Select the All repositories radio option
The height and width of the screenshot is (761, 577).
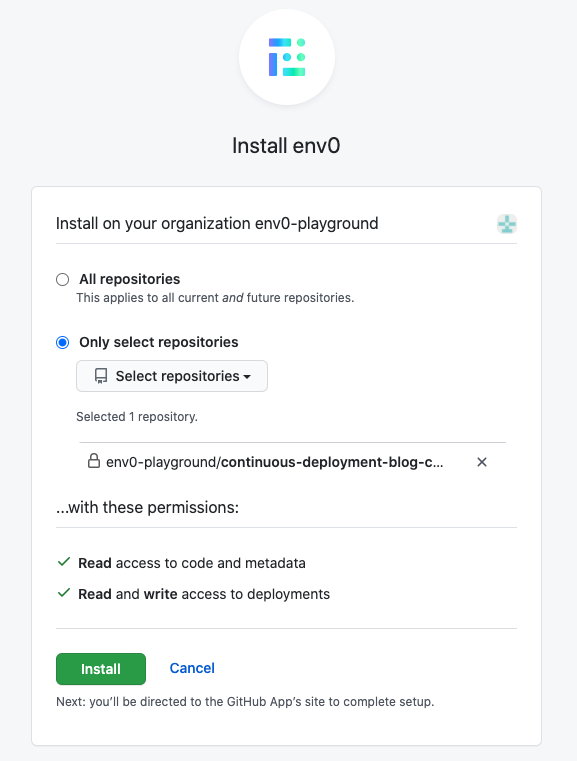63,280
